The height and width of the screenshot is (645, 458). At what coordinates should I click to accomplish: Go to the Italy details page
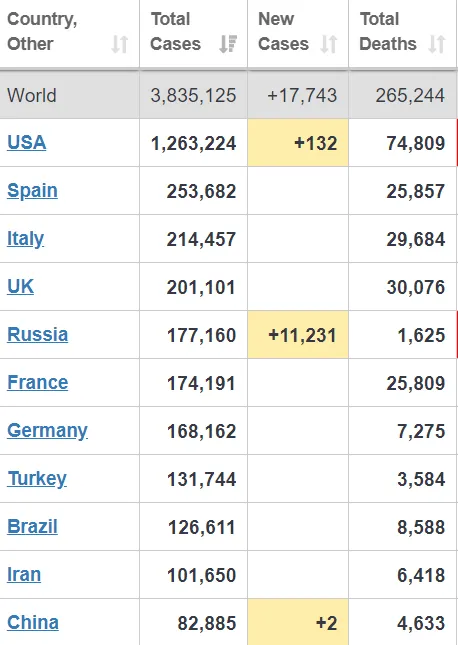(x=26, y=239)
